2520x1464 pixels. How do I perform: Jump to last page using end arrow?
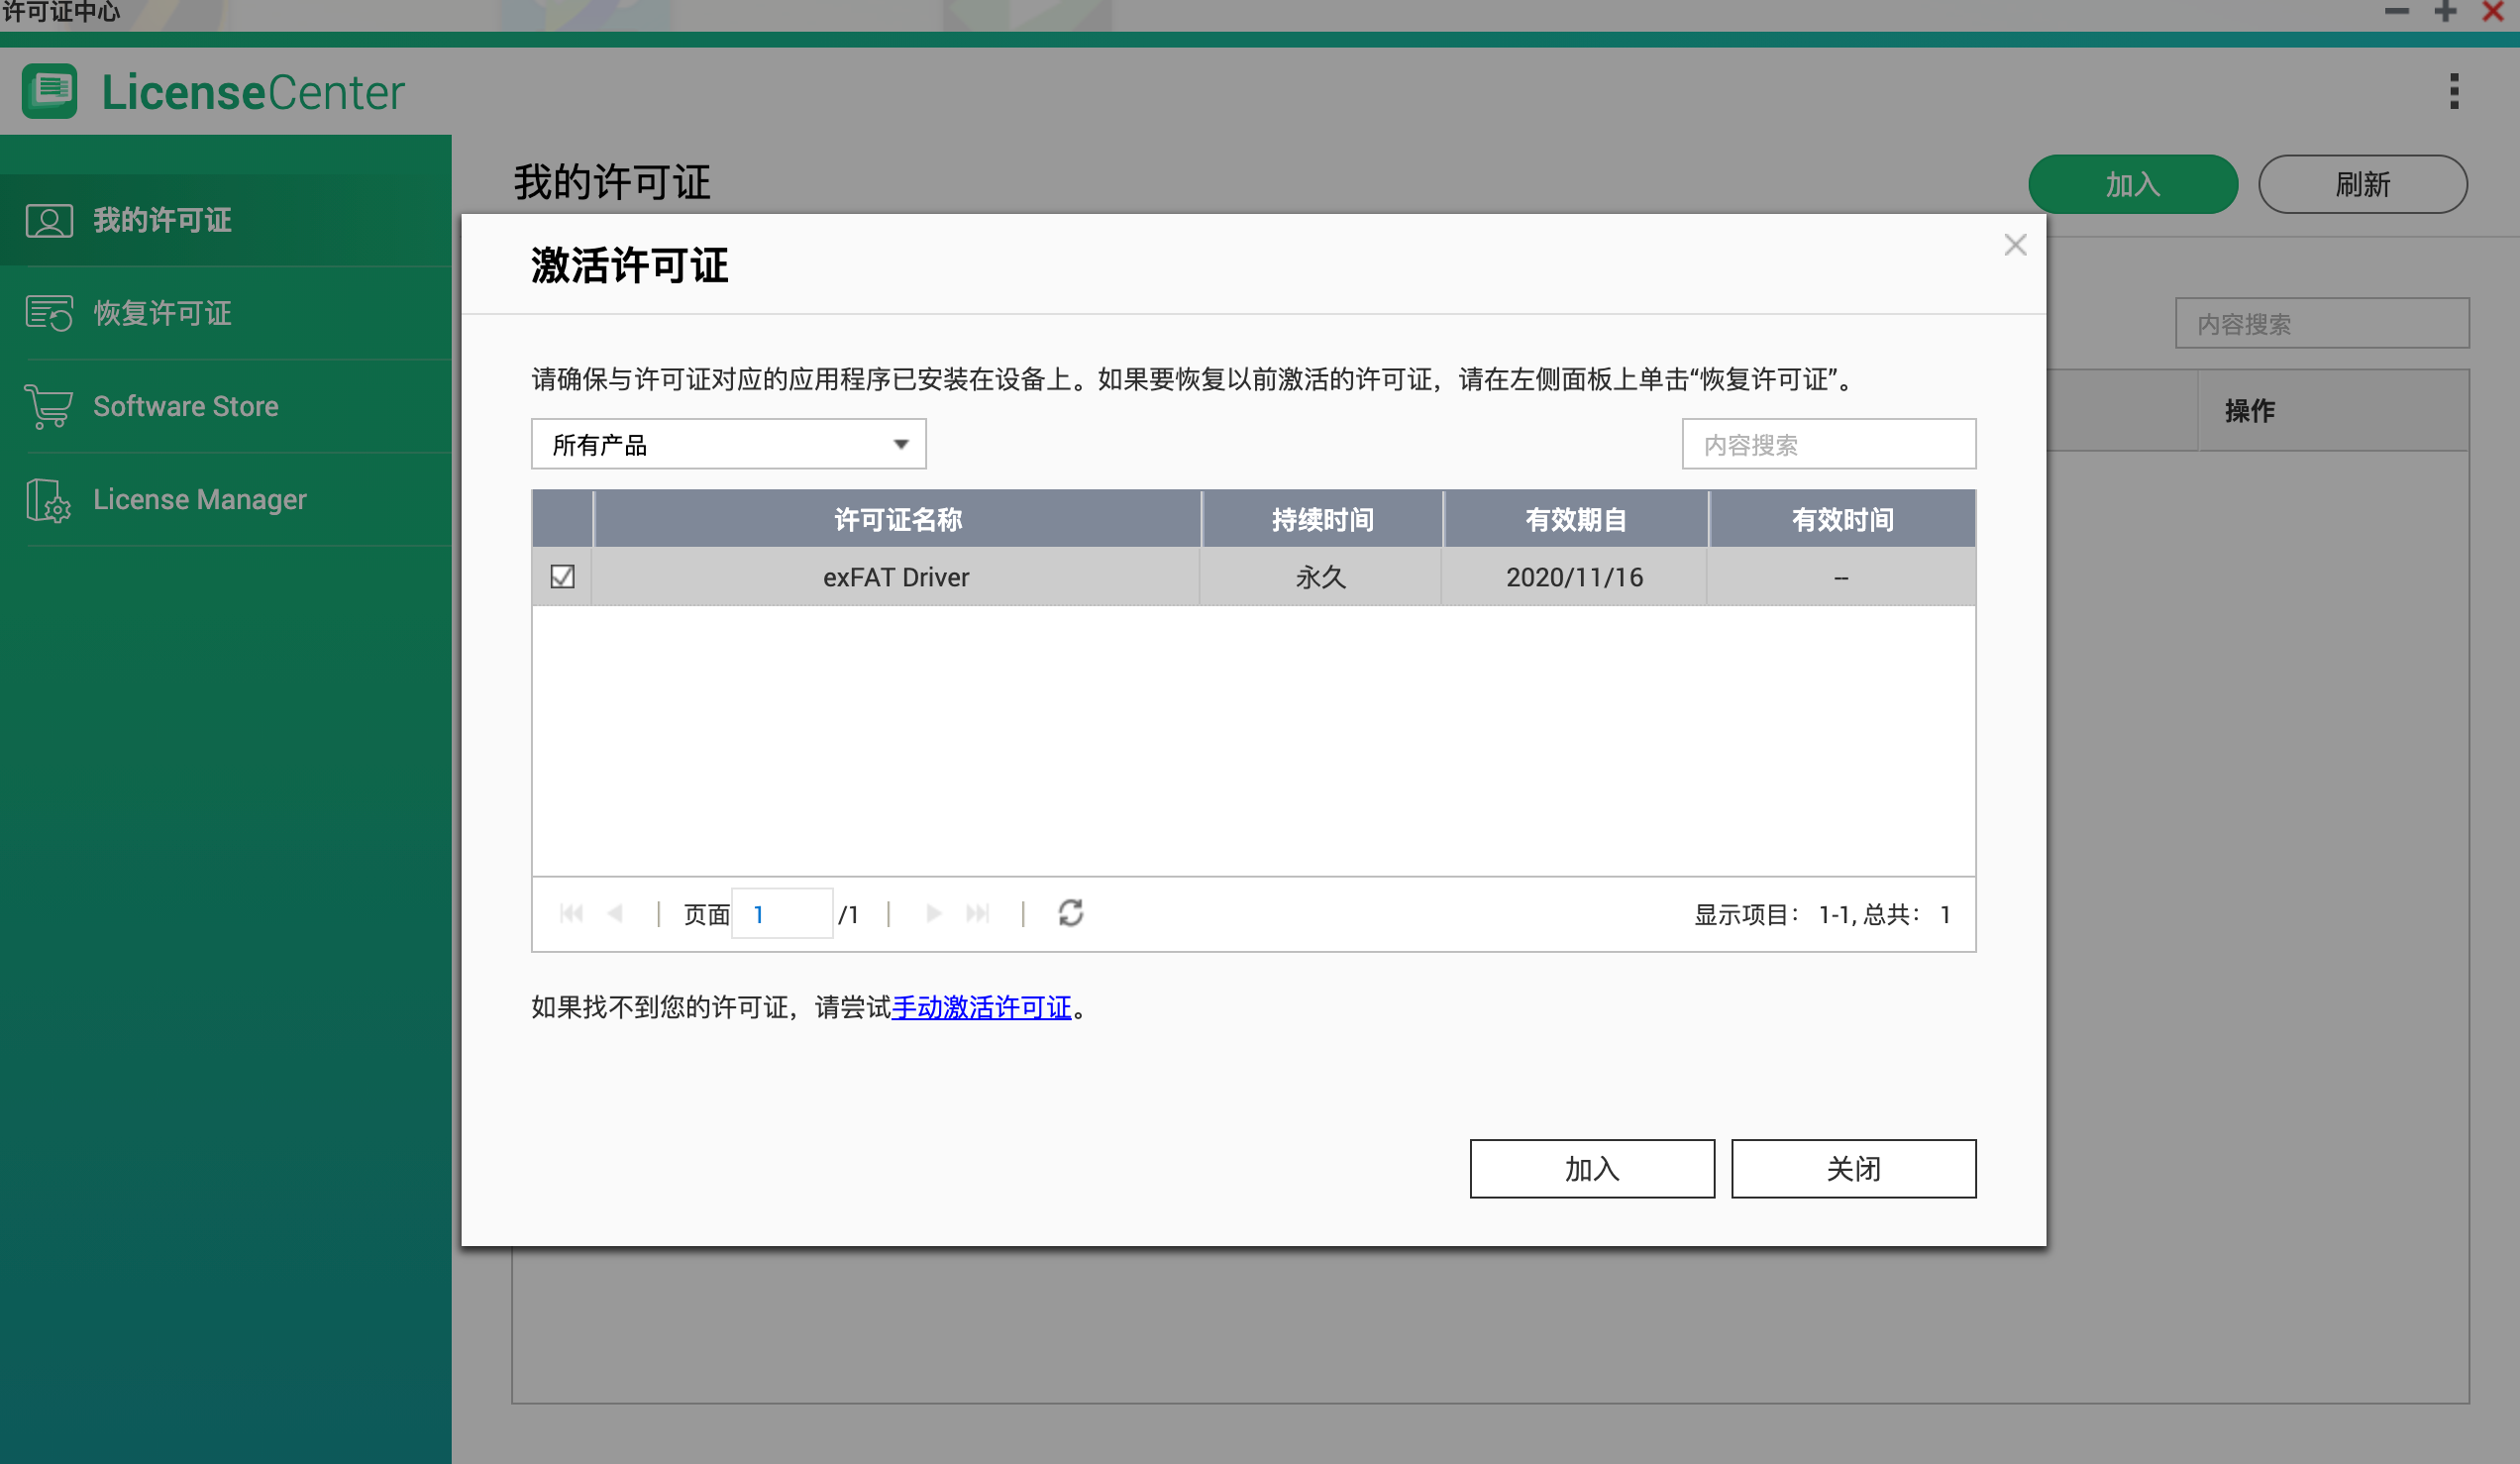pos(978,913)
